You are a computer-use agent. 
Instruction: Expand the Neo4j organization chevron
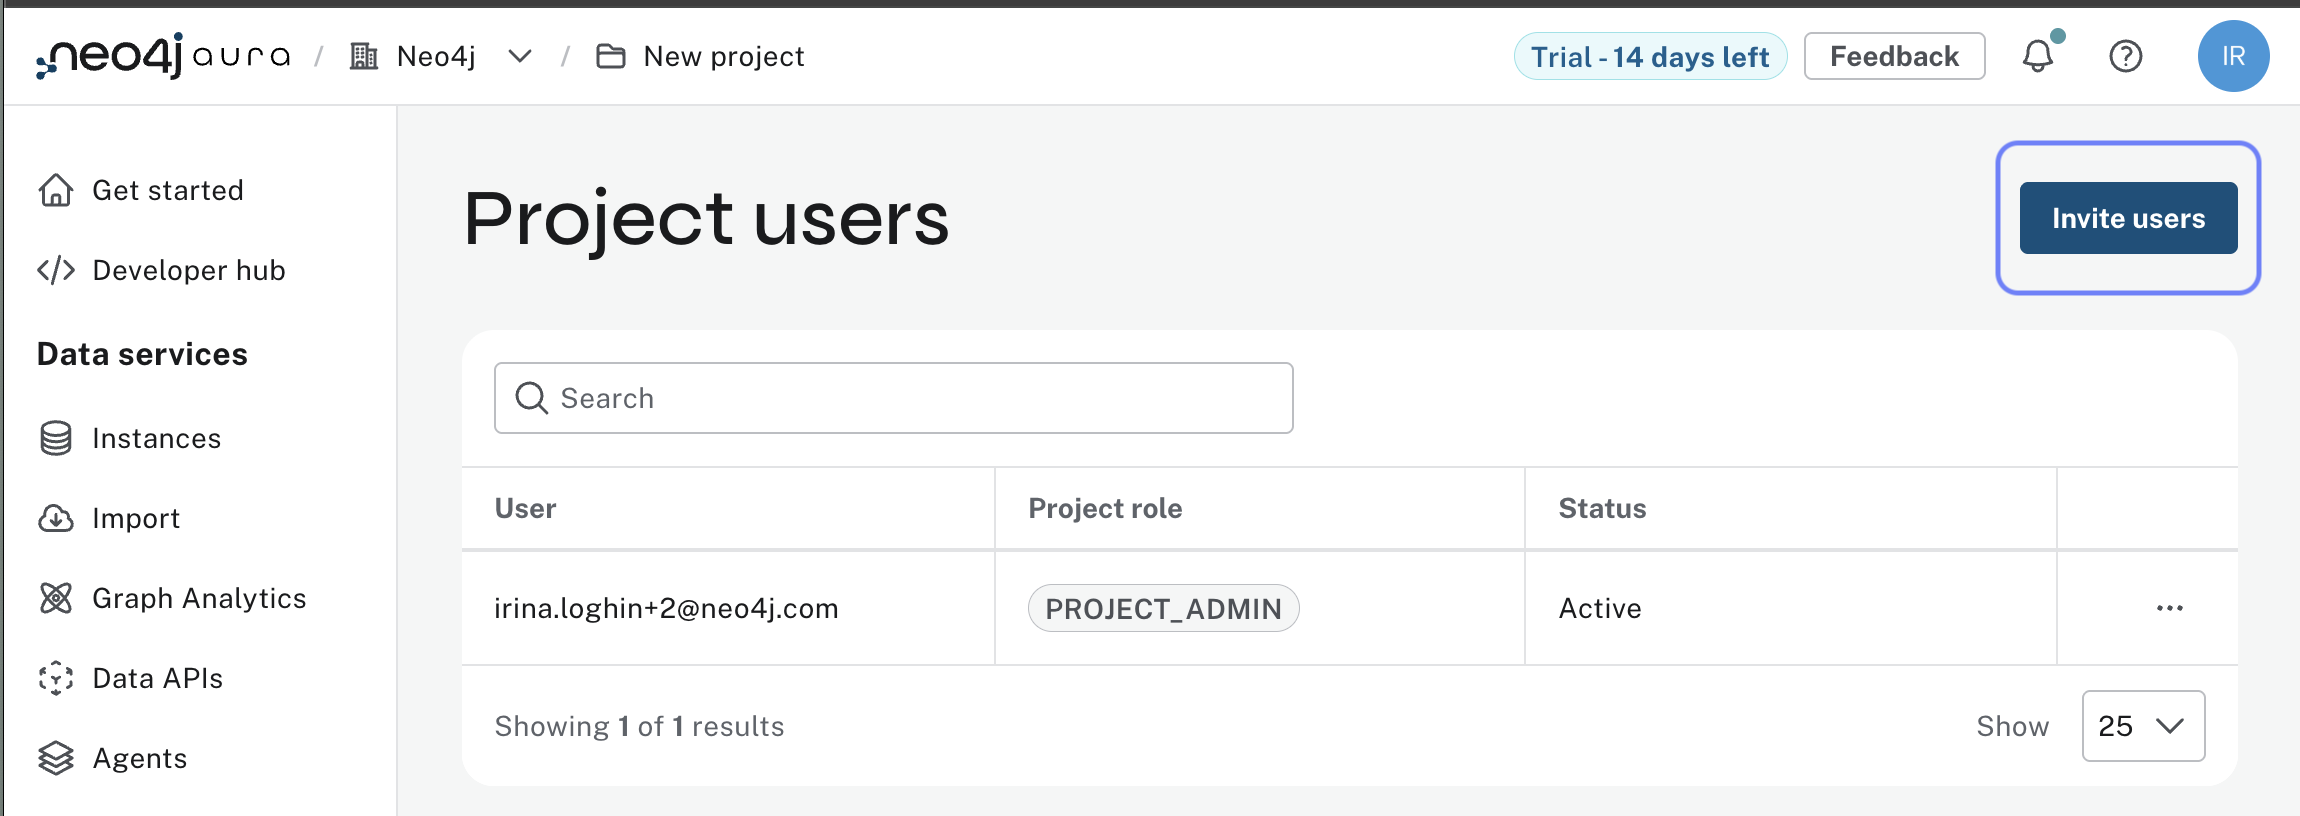(x=520, y=56)
